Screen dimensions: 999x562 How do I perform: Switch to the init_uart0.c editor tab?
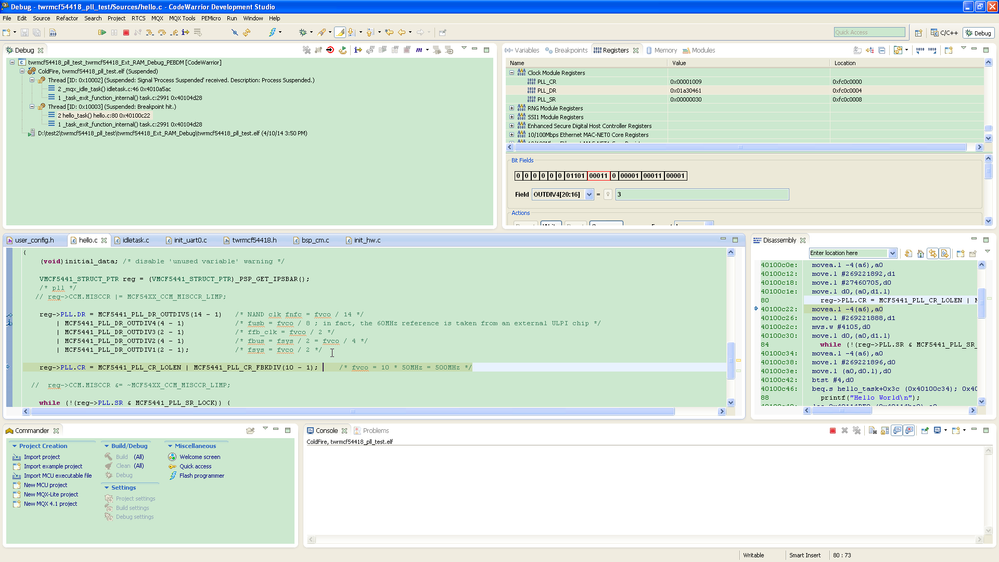pyautogui.click(x=189, y=240)
